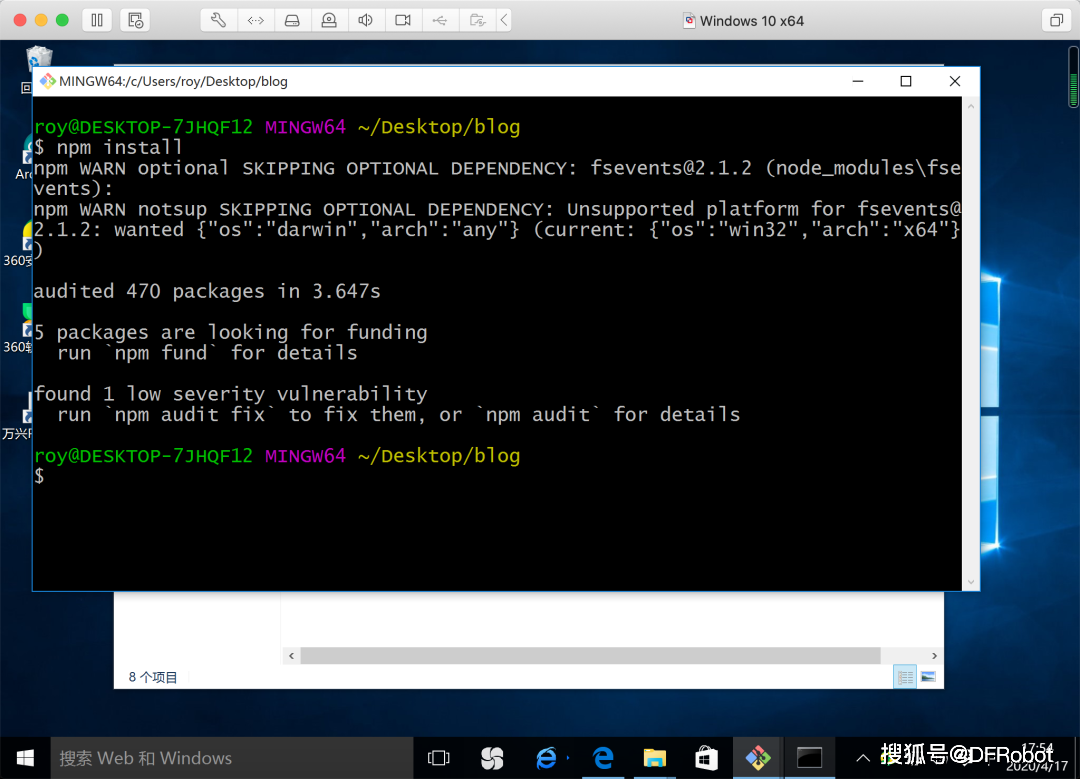The height and width of the screenshot is (779, 1080).
Task: Open VM settings wrench icon
Action: click(x=218, y=20)
